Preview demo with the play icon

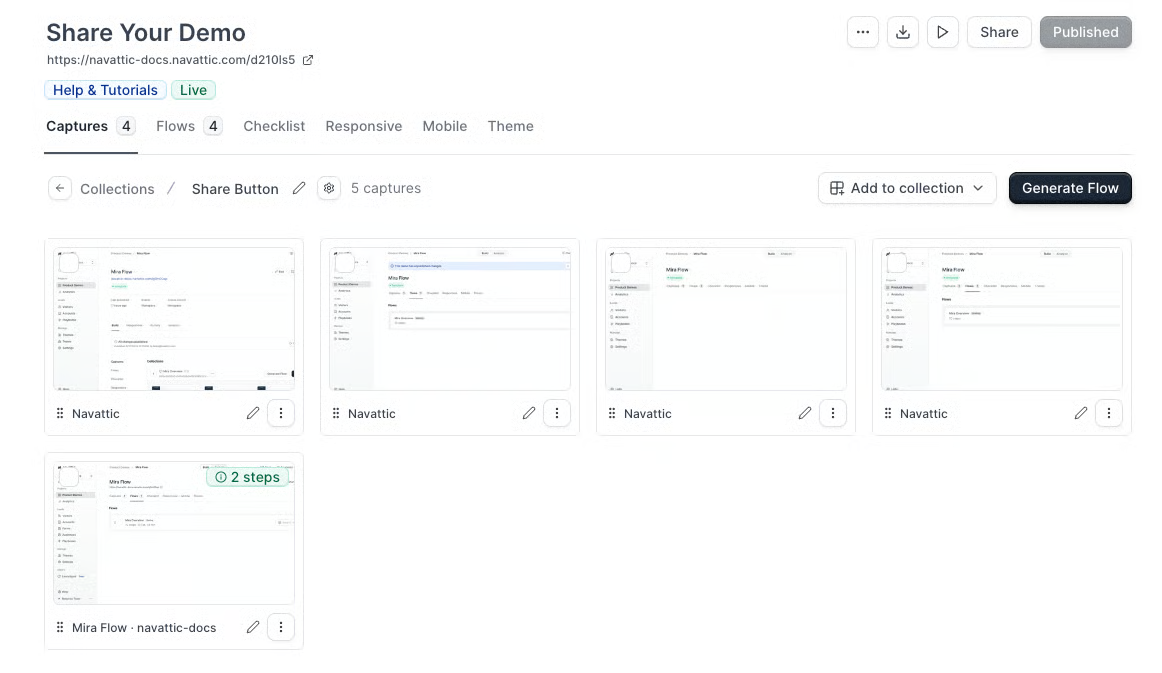click(943, 32)
